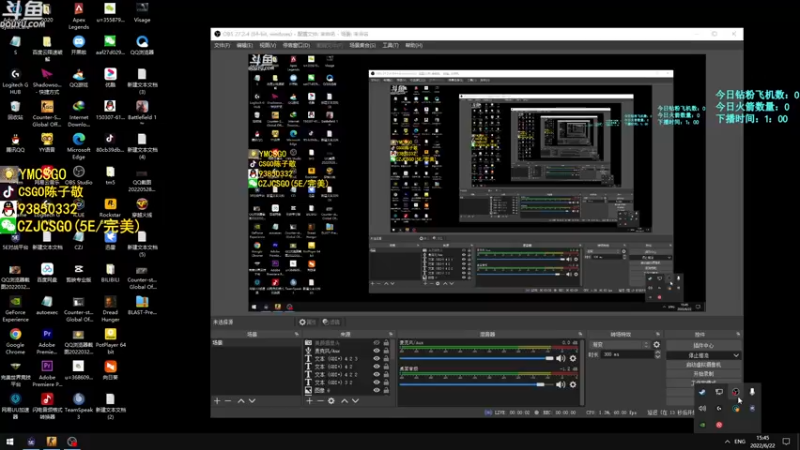Open the 渐变 transition dropdown
This screenshot has height=450, width=800.
[x=619, y=345]
